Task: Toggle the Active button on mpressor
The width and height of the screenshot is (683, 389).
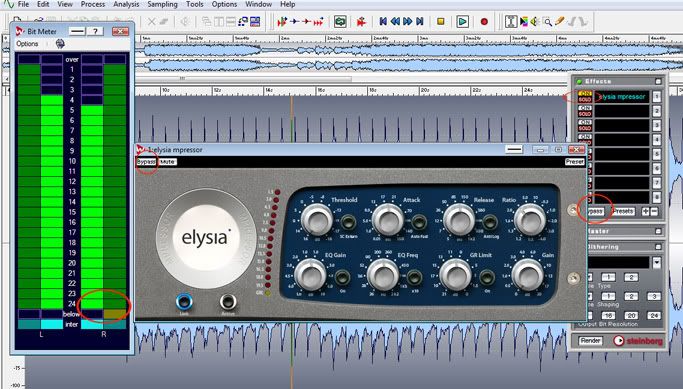Action: [x=228, y=301]
